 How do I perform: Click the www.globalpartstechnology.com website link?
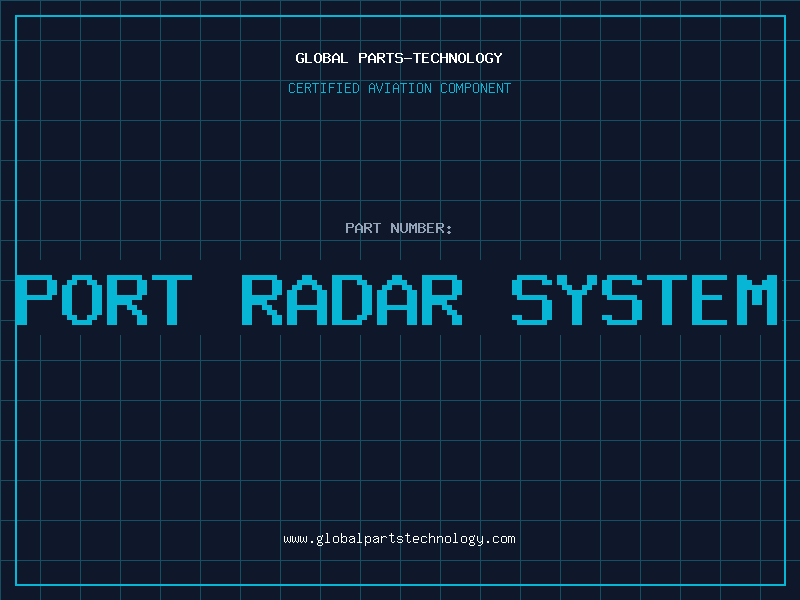click(399, 539)
